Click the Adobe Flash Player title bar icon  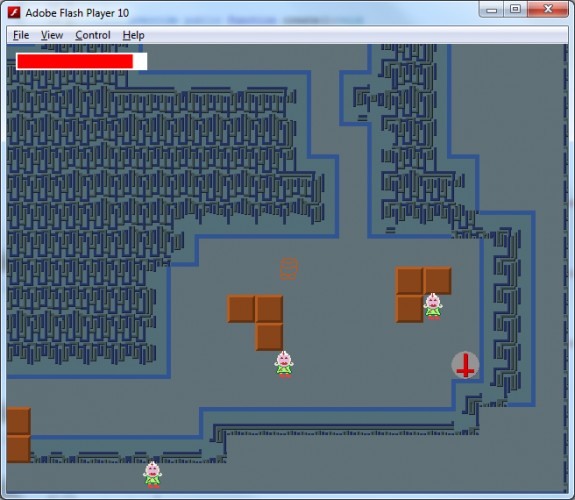click(x=14, y=13)
